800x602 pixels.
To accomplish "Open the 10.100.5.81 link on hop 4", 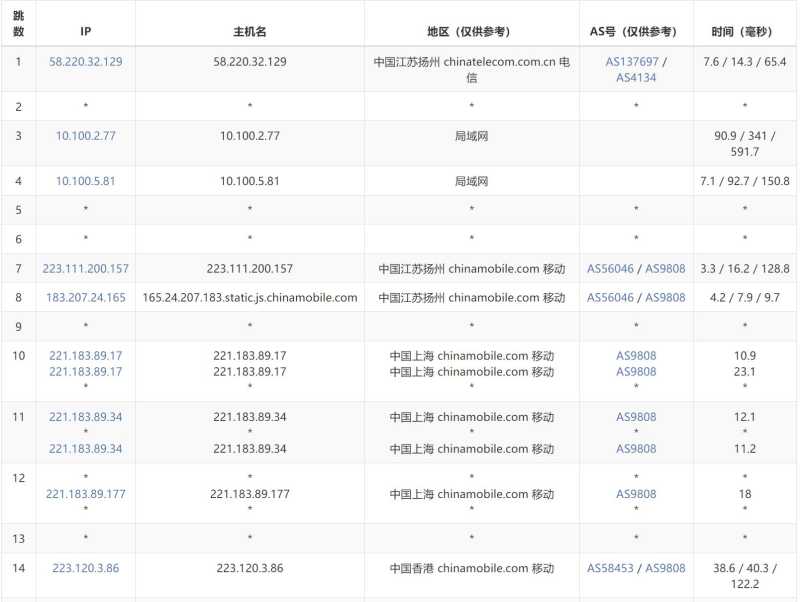I will (x=86, y=181).
